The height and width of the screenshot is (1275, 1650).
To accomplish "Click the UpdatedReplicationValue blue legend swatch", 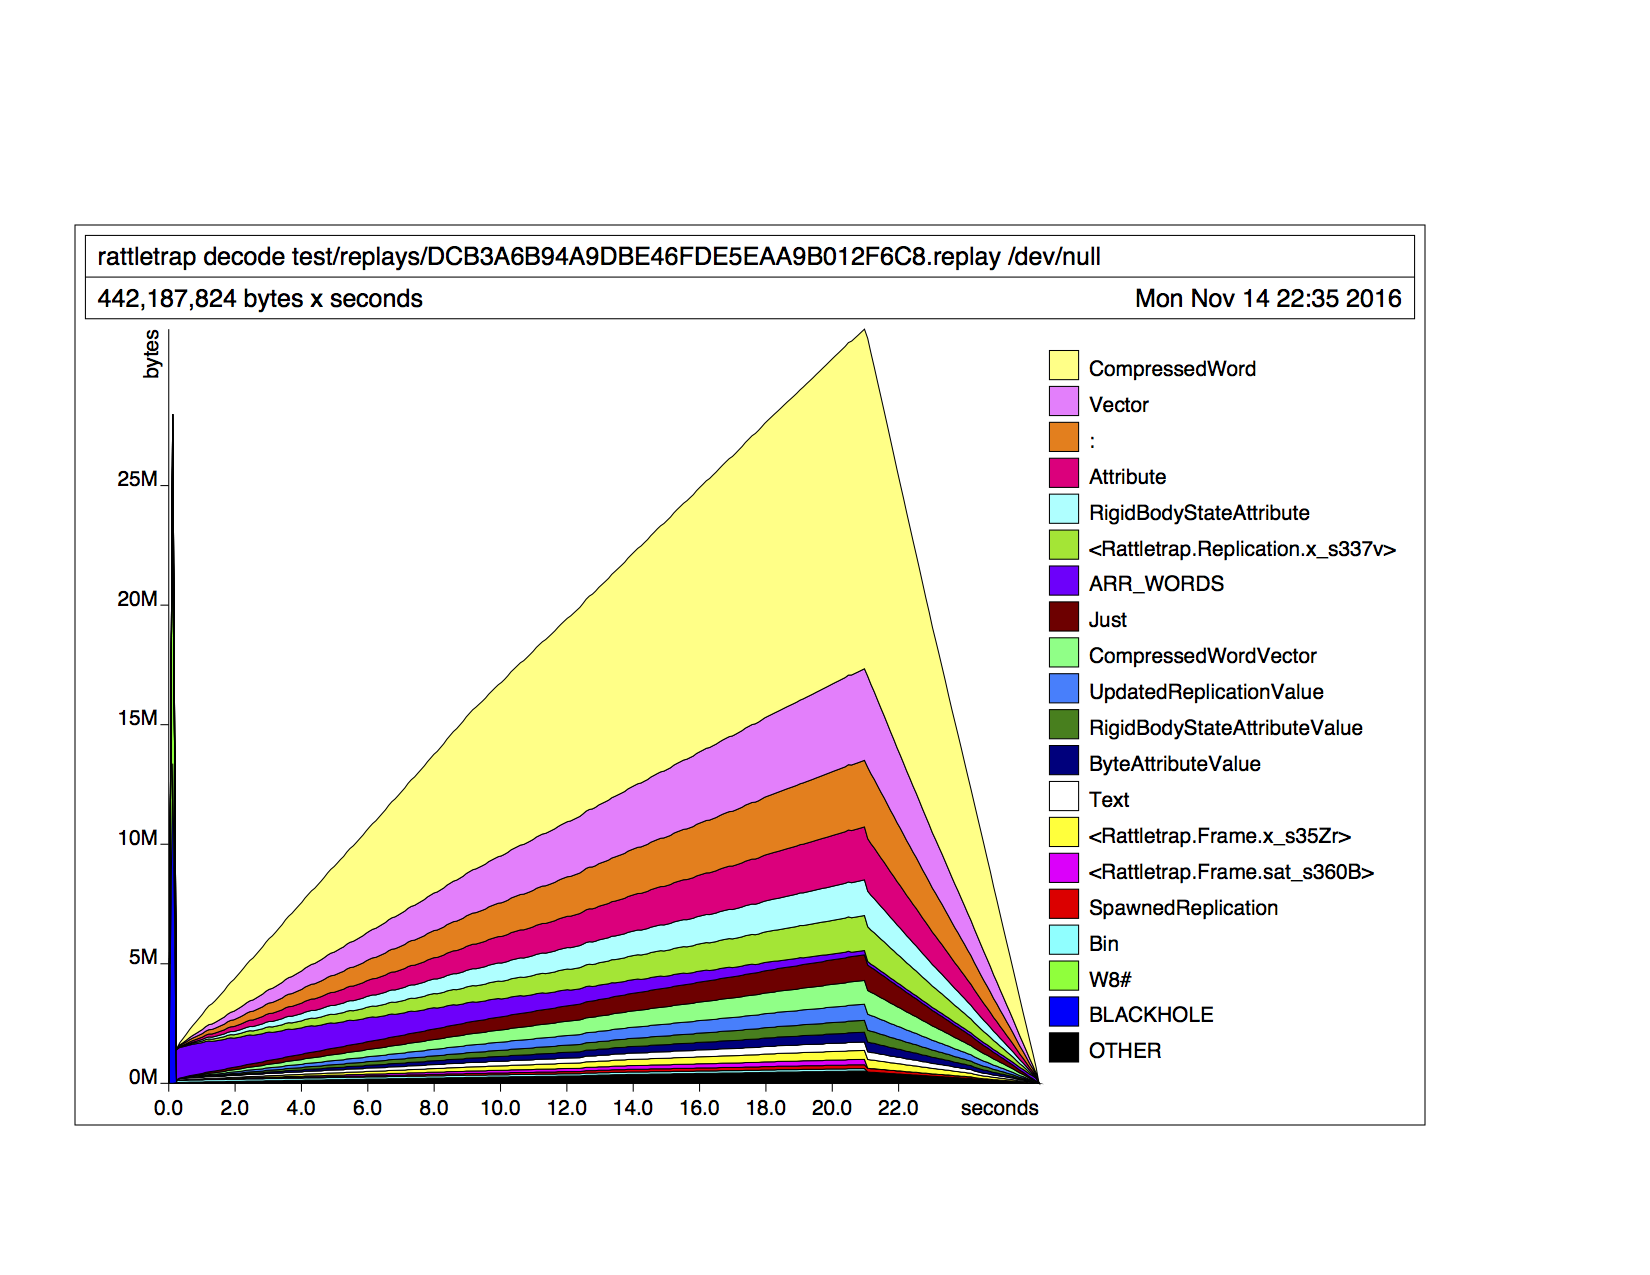I will pos(1064,689).
